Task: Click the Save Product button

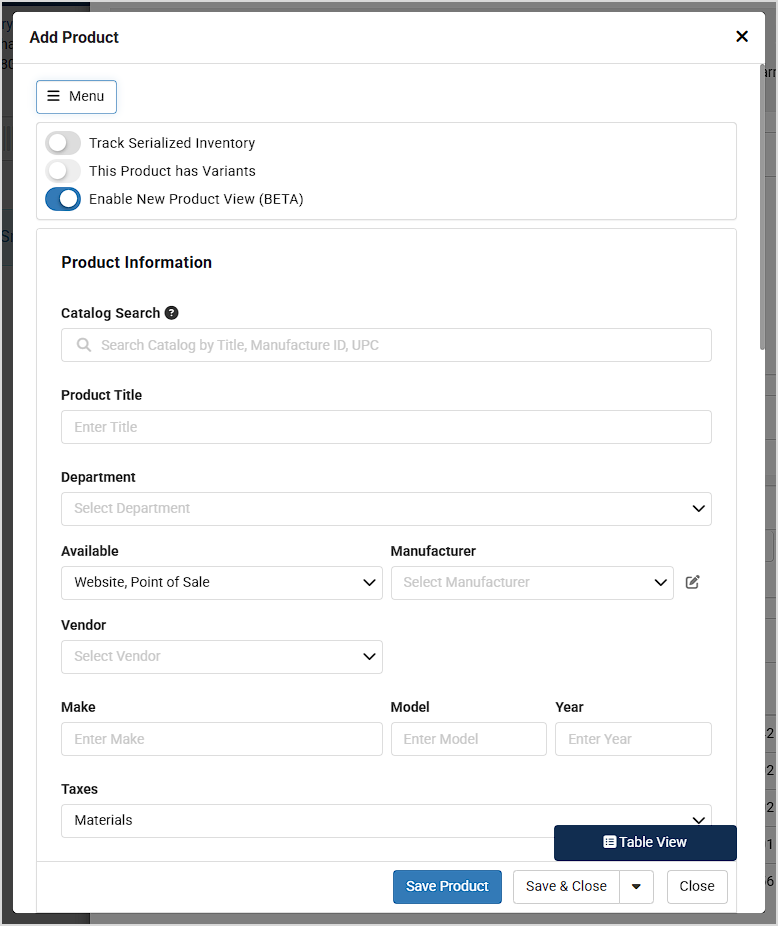Action: [447, 886]
